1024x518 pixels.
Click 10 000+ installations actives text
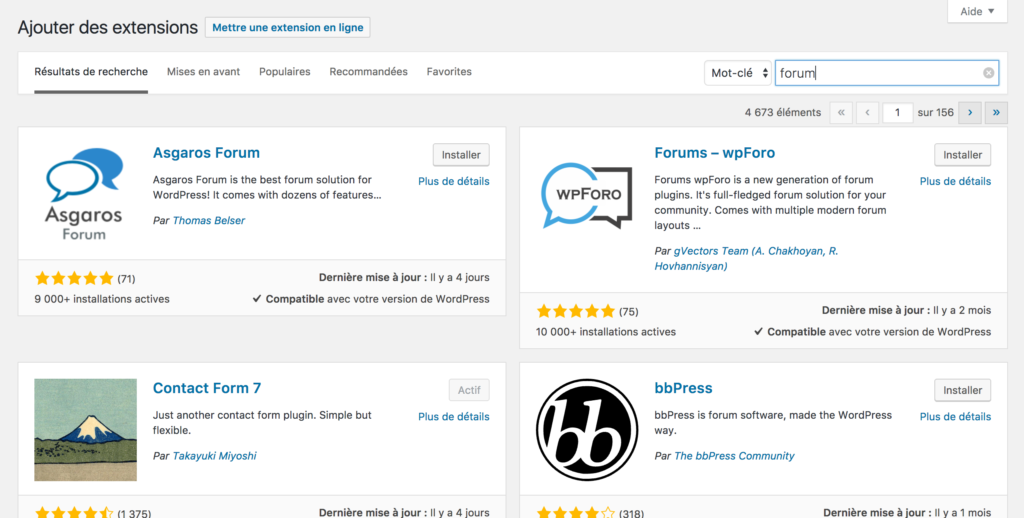point(605,332)
